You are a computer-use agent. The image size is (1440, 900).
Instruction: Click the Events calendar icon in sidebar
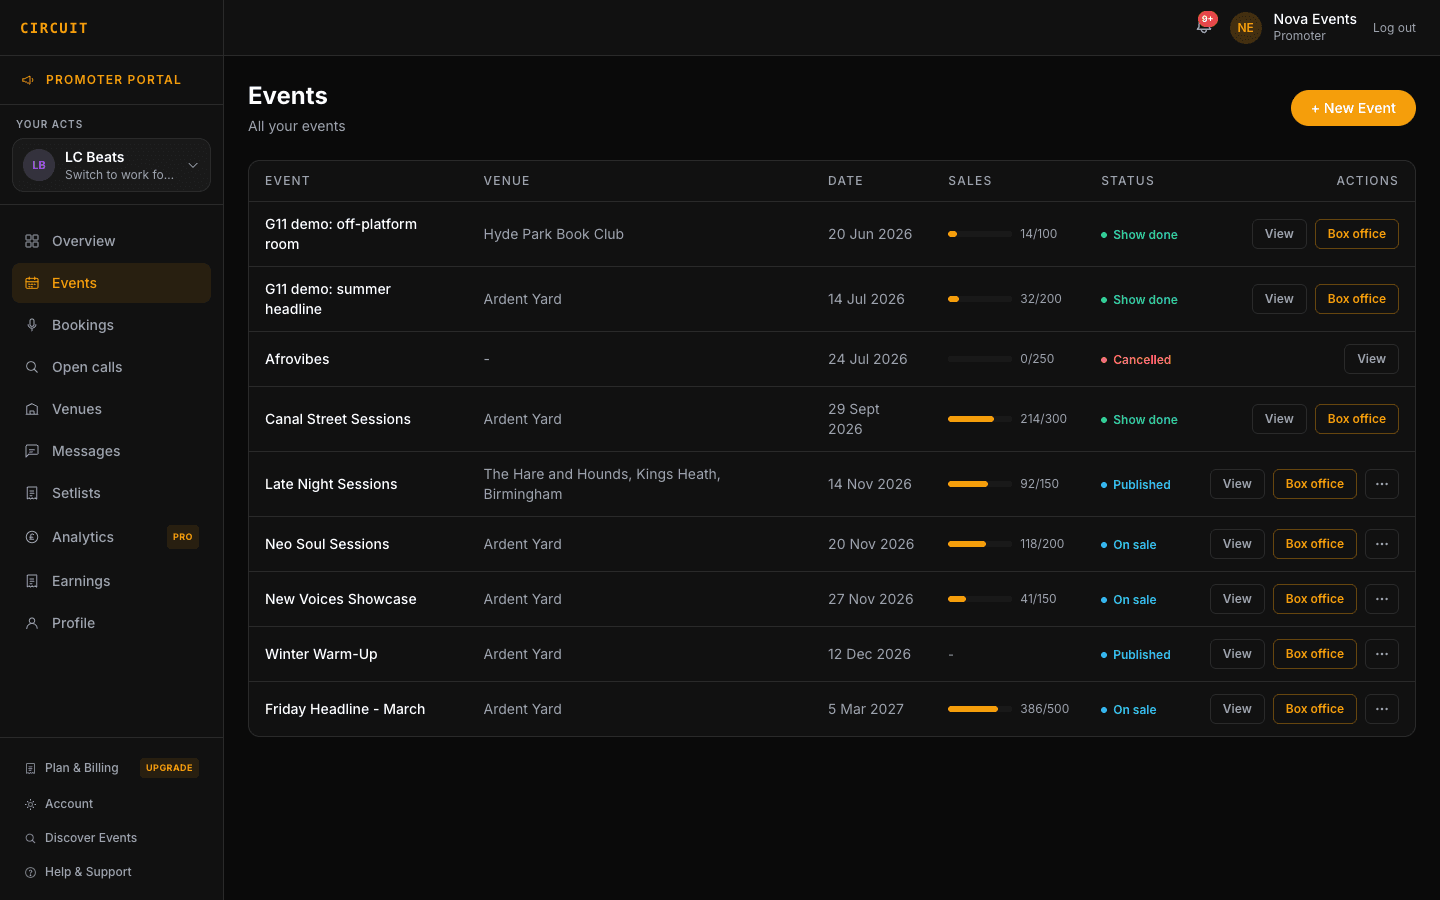click(x=32, y=283)
